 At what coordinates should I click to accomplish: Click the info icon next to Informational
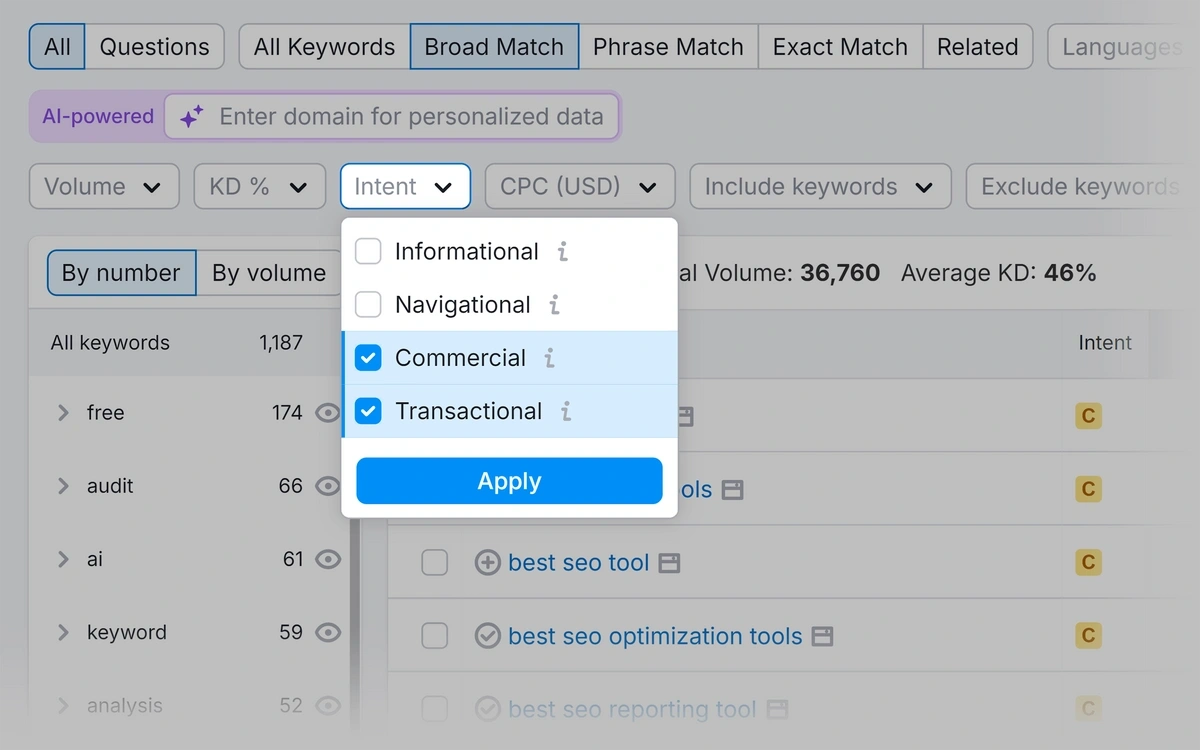[563, 252]
